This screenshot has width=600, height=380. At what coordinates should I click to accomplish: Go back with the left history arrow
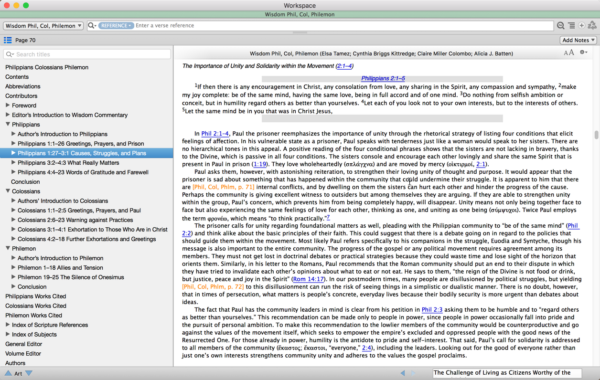click(403, 373)
